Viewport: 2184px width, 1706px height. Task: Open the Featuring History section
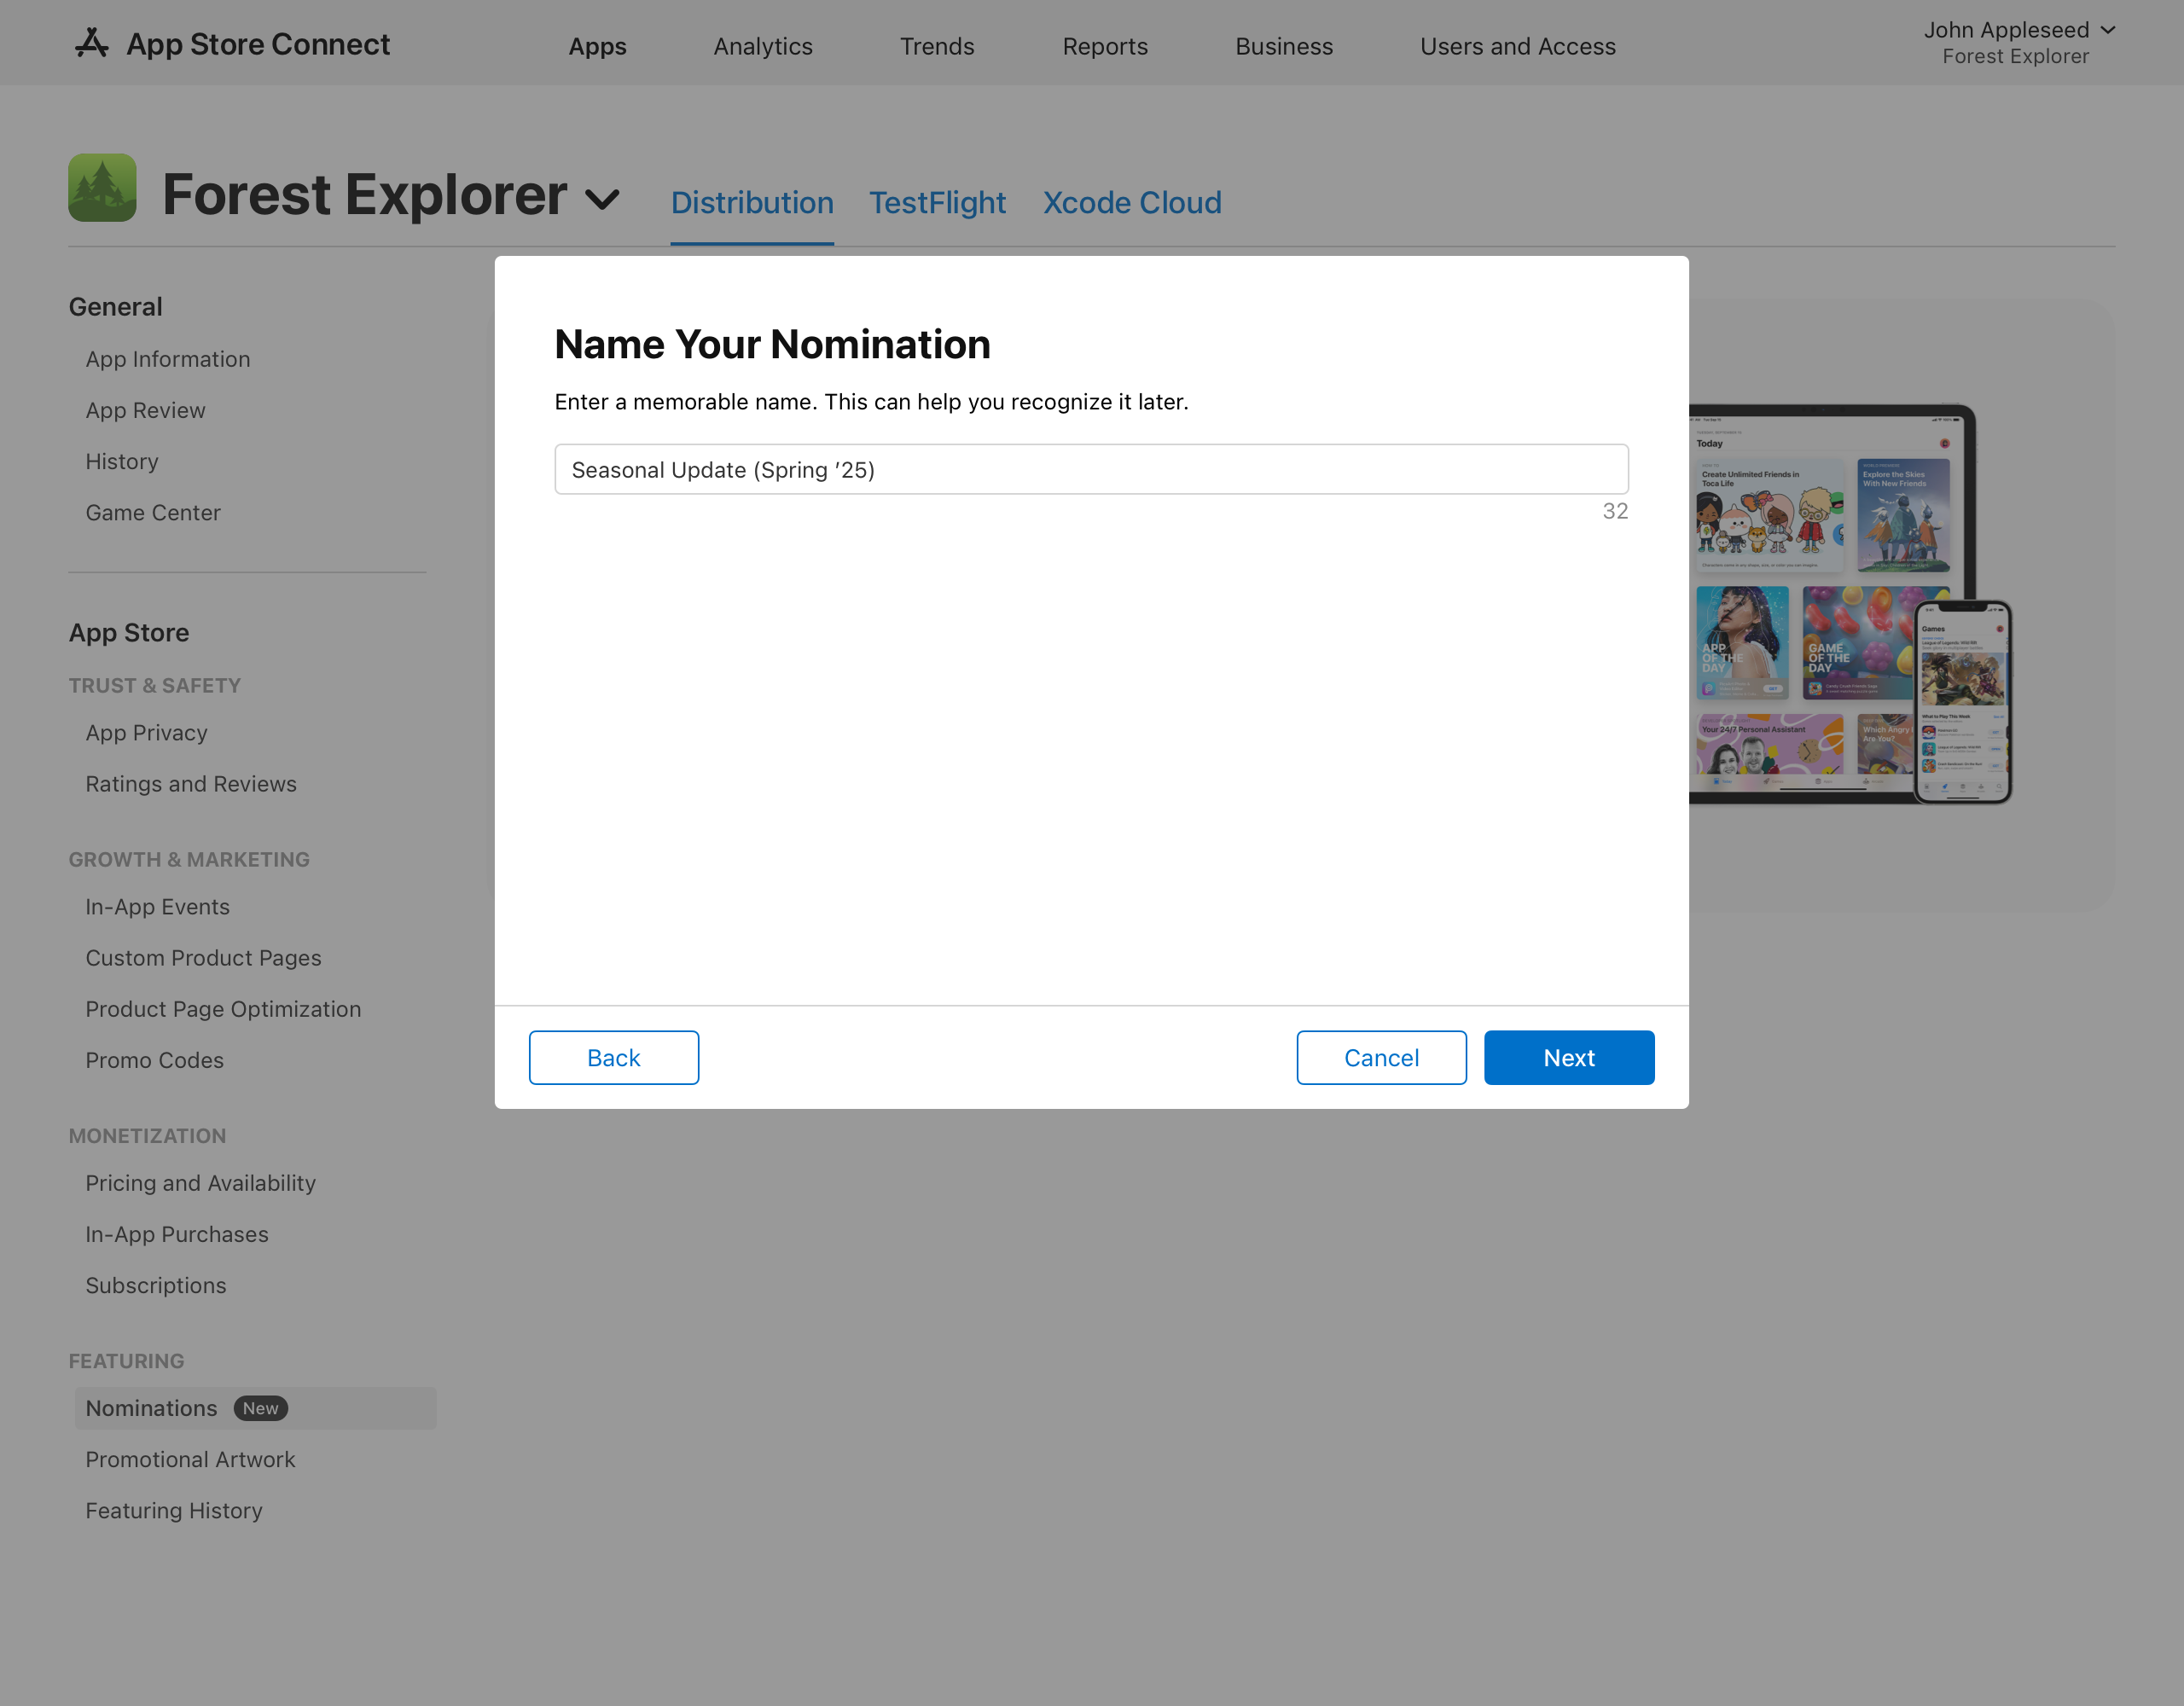174,1509
